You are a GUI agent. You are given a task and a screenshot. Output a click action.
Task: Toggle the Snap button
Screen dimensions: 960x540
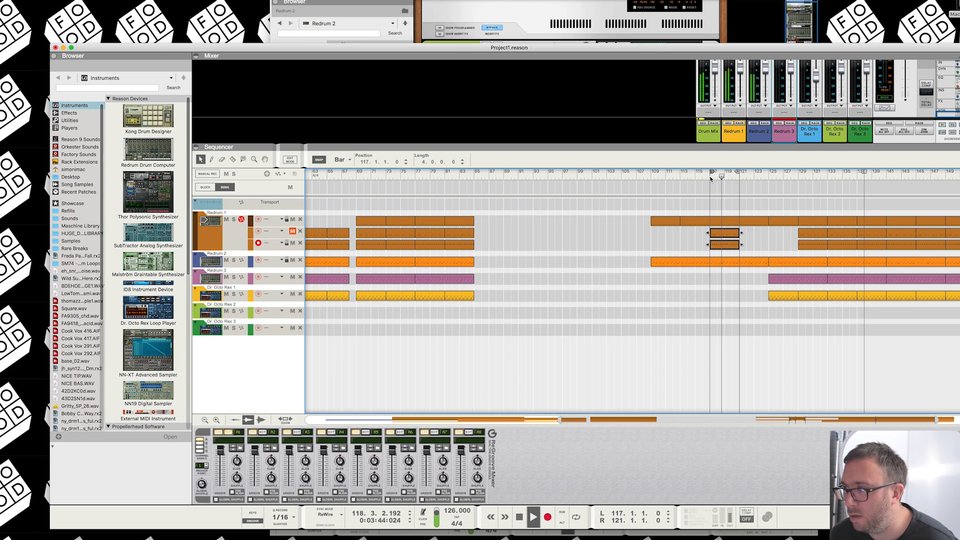pyautogui.click(x=318, y=160)
